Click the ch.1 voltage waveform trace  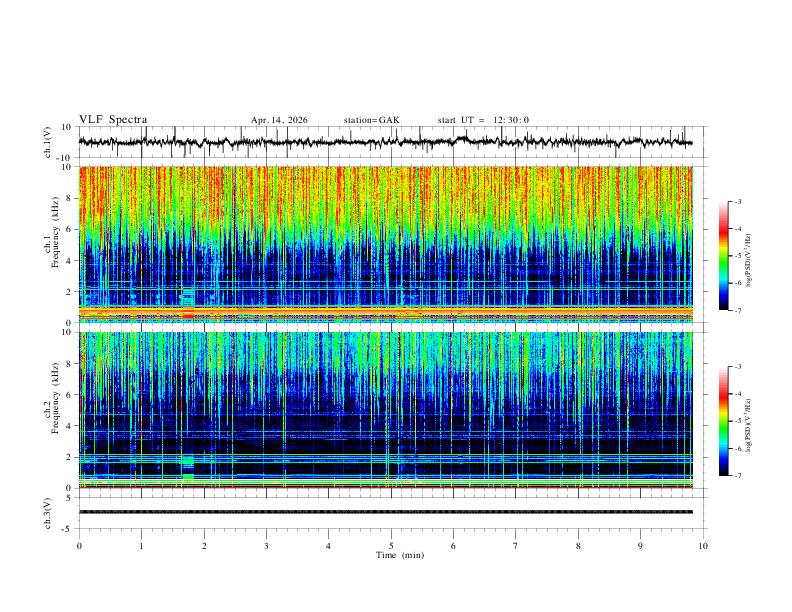pyautogui.click(x=385, y=142)
